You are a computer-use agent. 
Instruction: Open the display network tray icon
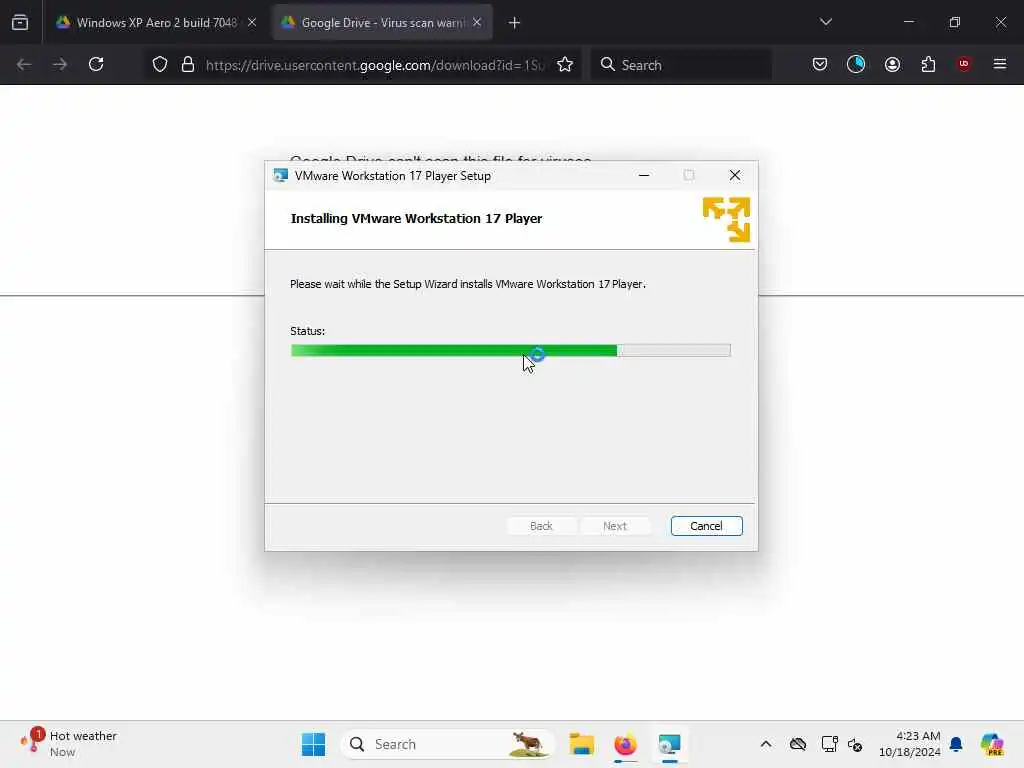[x=829, y=744]
